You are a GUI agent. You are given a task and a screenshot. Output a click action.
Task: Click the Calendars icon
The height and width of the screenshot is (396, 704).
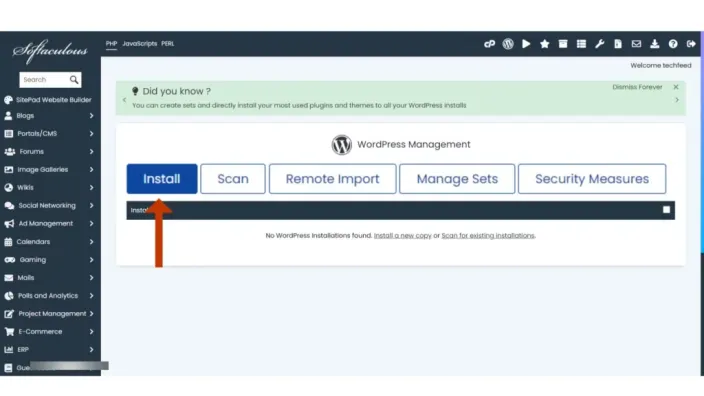8,242
